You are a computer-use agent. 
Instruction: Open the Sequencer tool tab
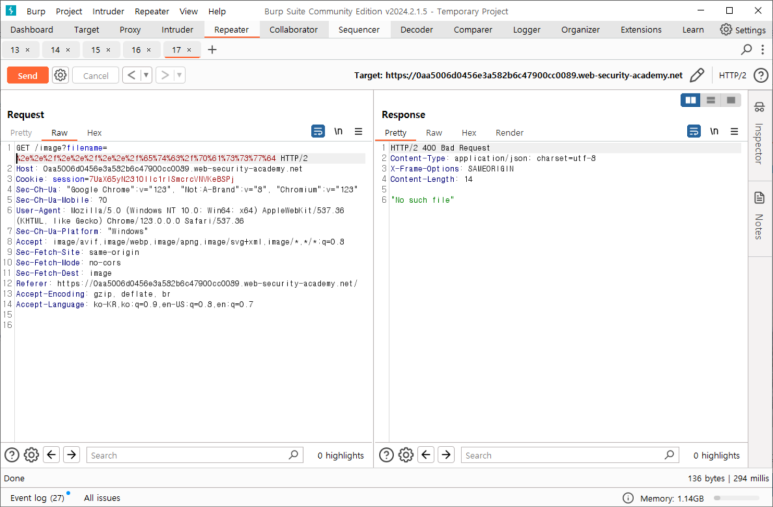pos(359,30)
